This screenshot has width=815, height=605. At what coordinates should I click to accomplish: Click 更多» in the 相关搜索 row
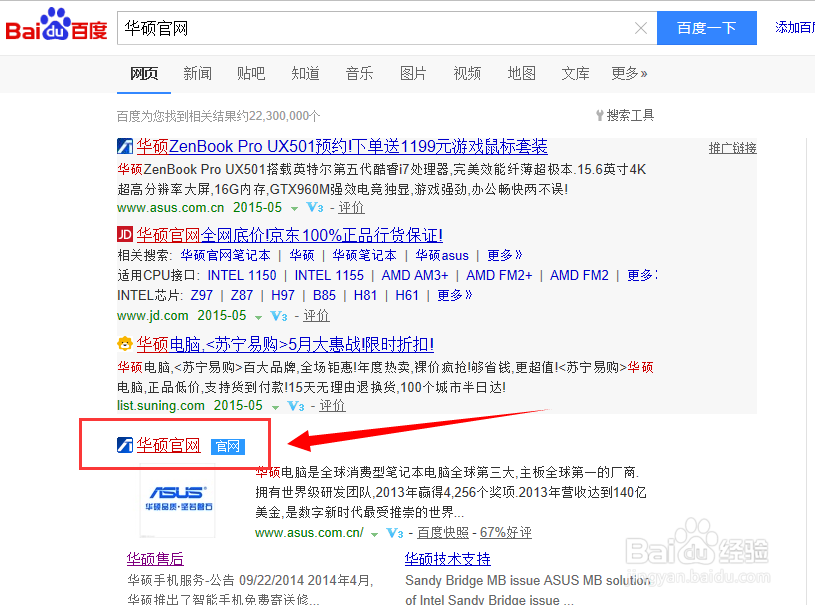(x=505, y=255)
